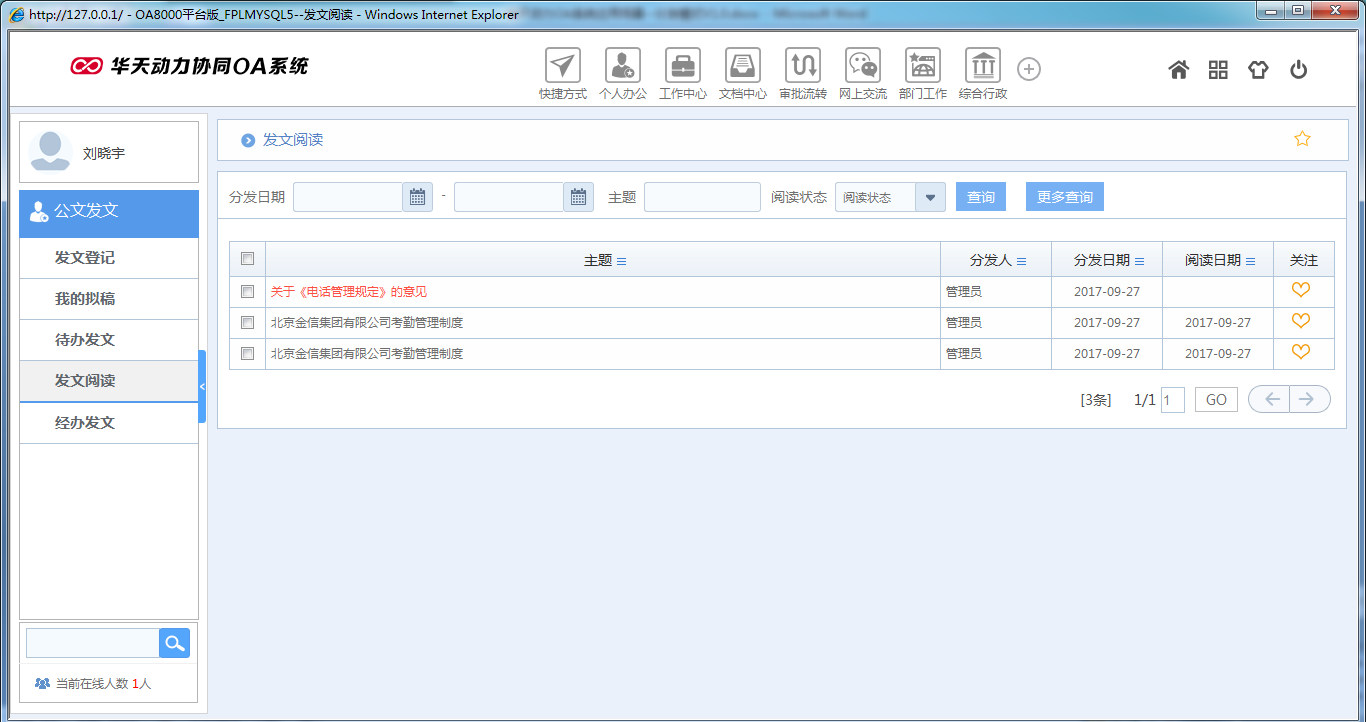Open the 快捷方式 shortcuts icon

point(562,68)
